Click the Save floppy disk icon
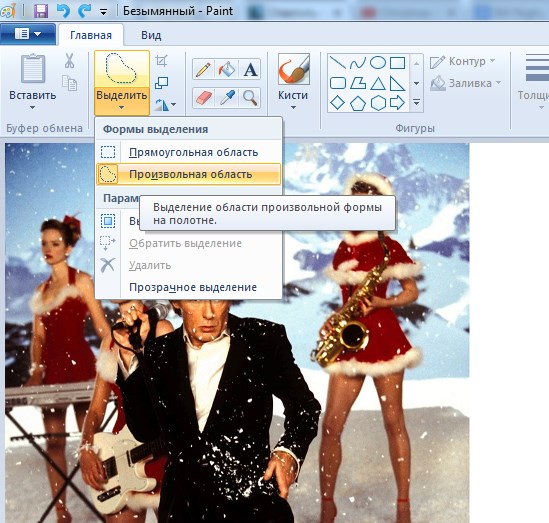Screen dimensions: 549x523 (41, 11)
